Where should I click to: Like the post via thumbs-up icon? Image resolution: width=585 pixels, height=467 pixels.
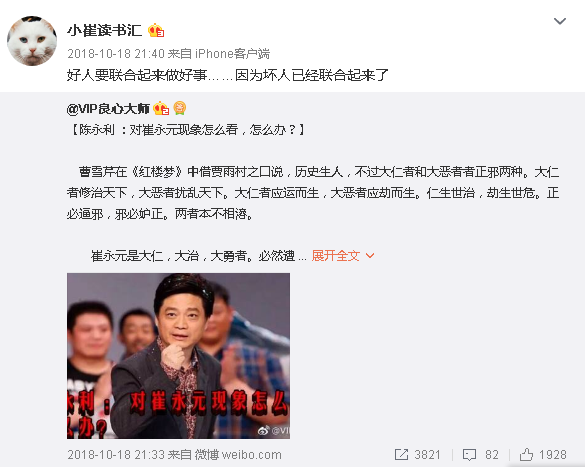(526, 454)
